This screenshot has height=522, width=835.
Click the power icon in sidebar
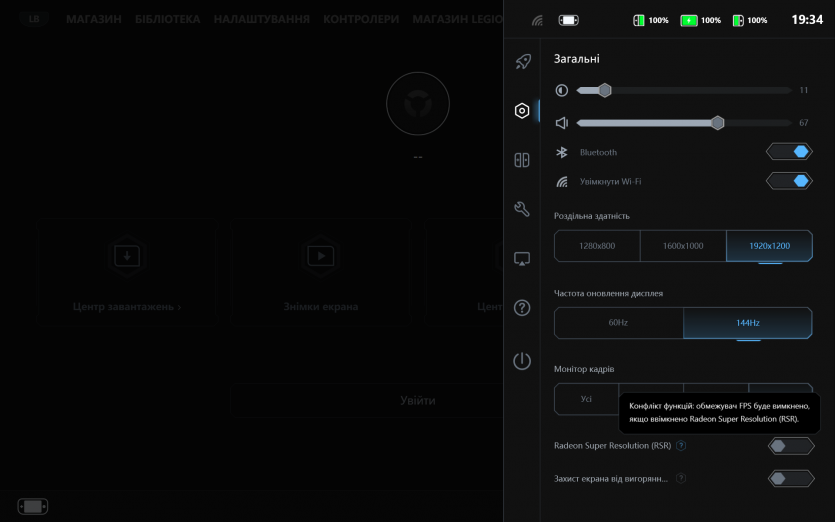point(522,361)
